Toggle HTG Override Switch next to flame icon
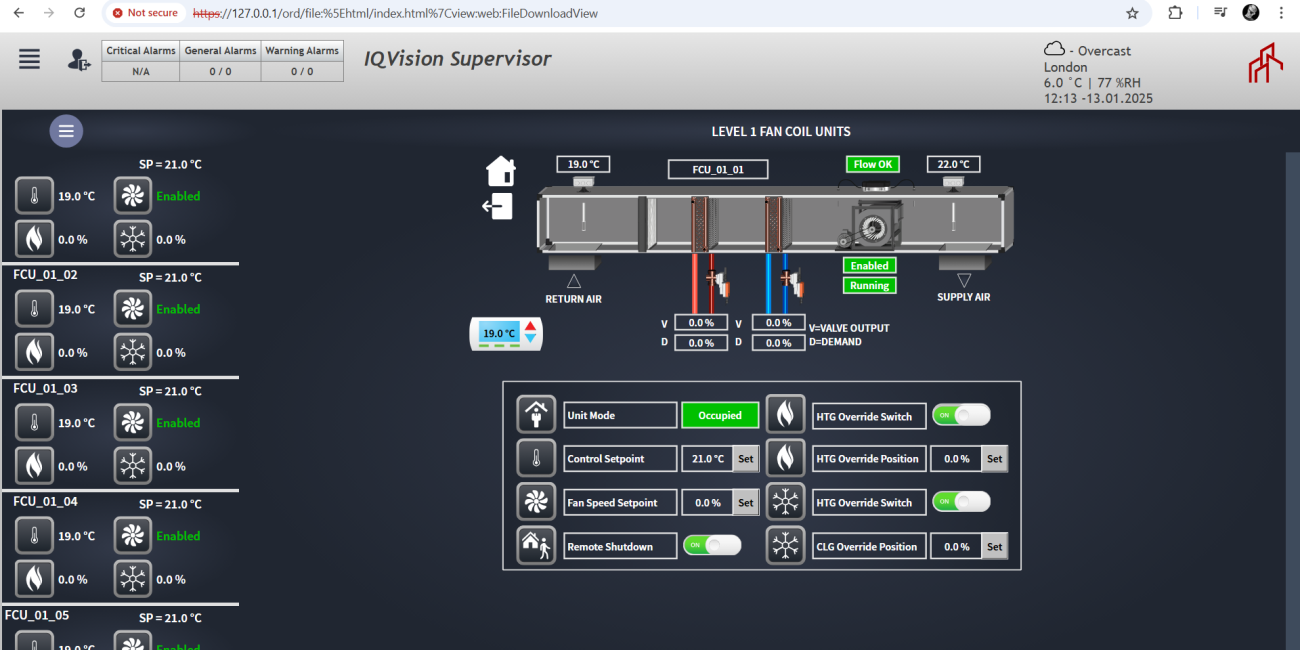This screenshot has width=1300, height=650. [961, 415]
